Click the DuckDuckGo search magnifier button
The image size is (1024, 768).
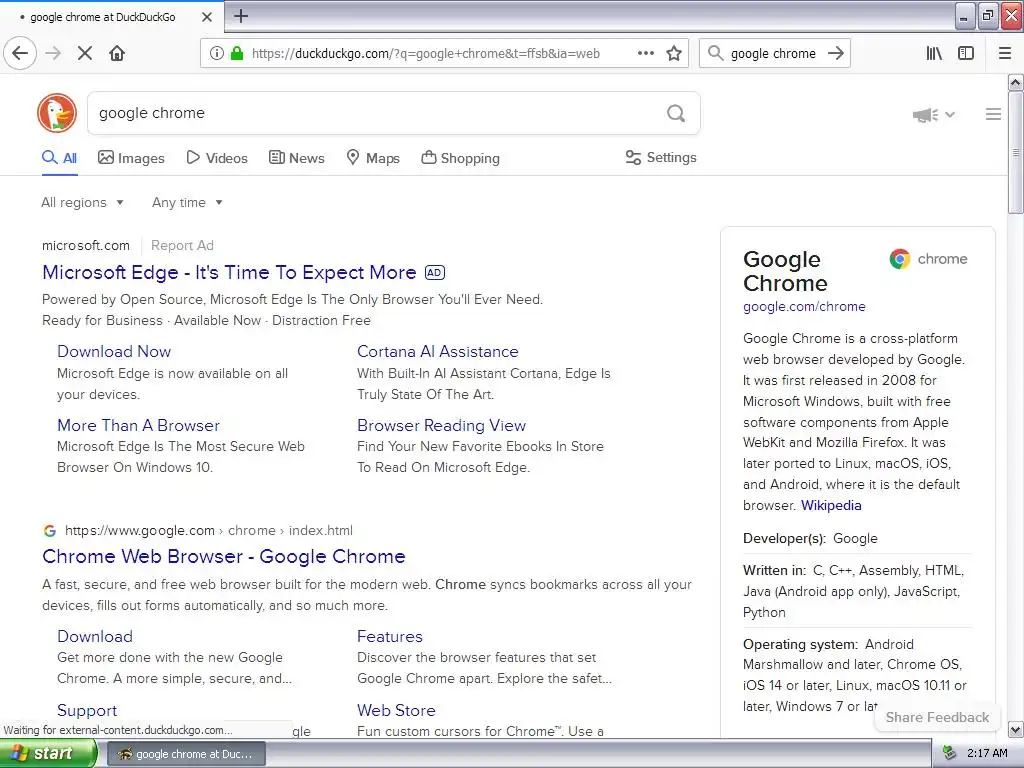(676, 113)
